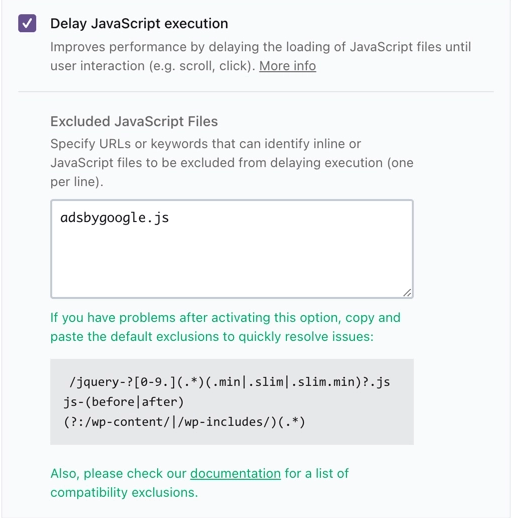The image size is (512, 518).
Task: Grab the textarea resize handle corner
Action: pyautogui.click(x=407, y=292)
